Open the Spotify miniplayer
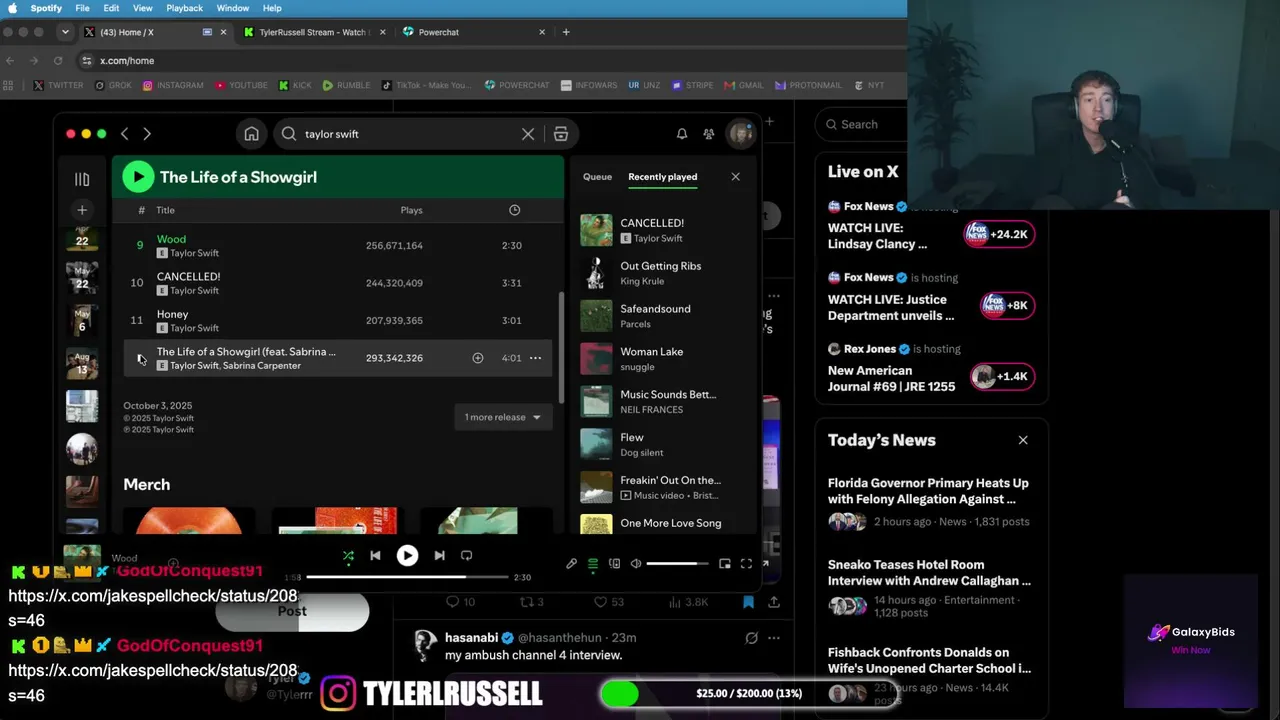Image resolution: width=1280 pixels, height=720 pixels. coord(725,564)
